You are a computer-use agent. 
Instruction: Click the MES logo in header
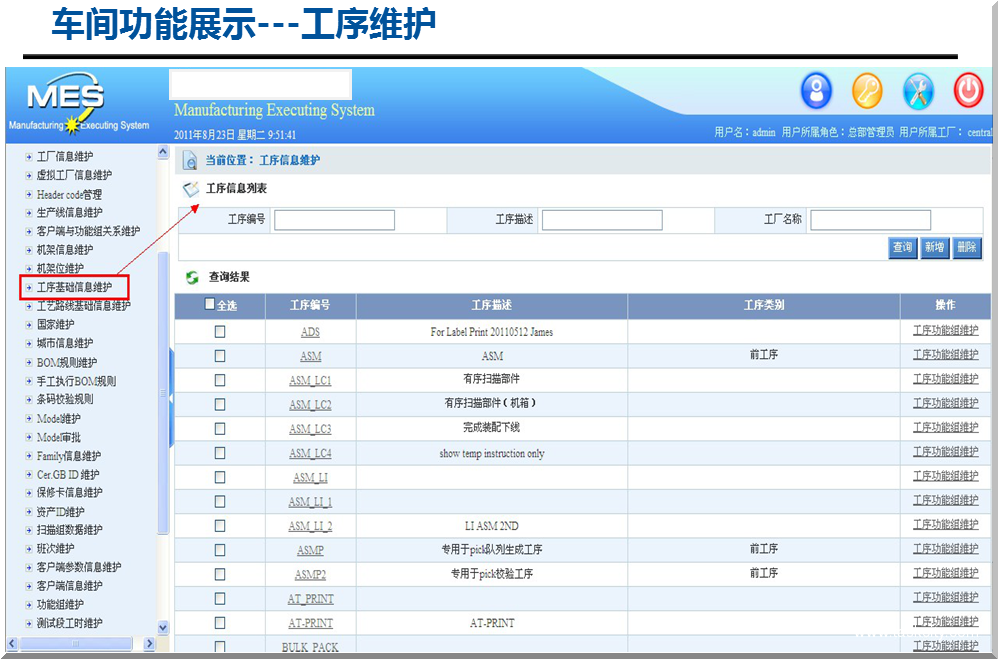tap(66, 98)
